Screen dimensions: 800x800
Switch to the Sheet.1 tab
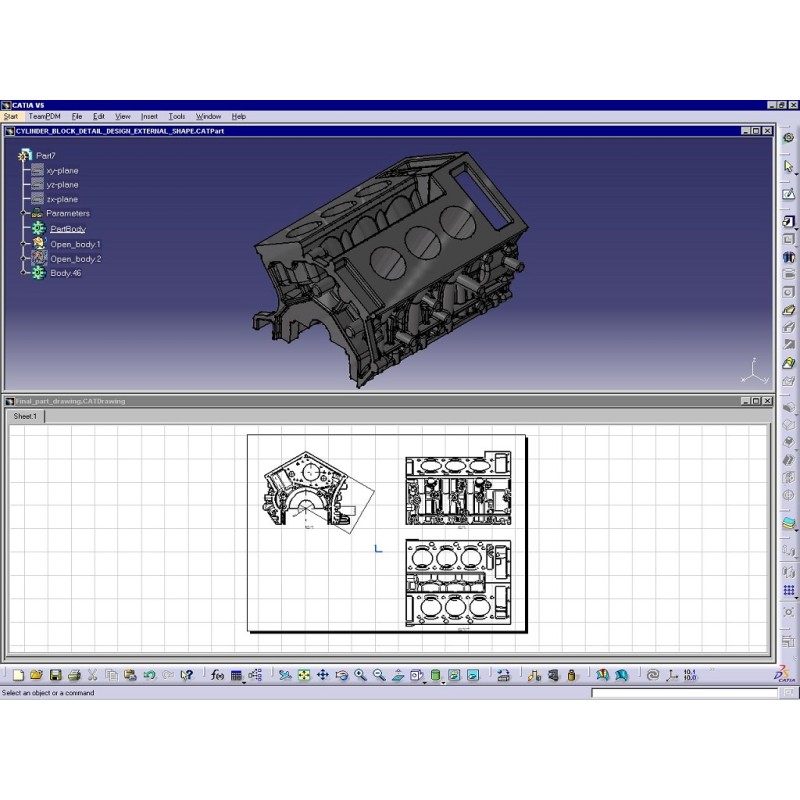(25, 416)
